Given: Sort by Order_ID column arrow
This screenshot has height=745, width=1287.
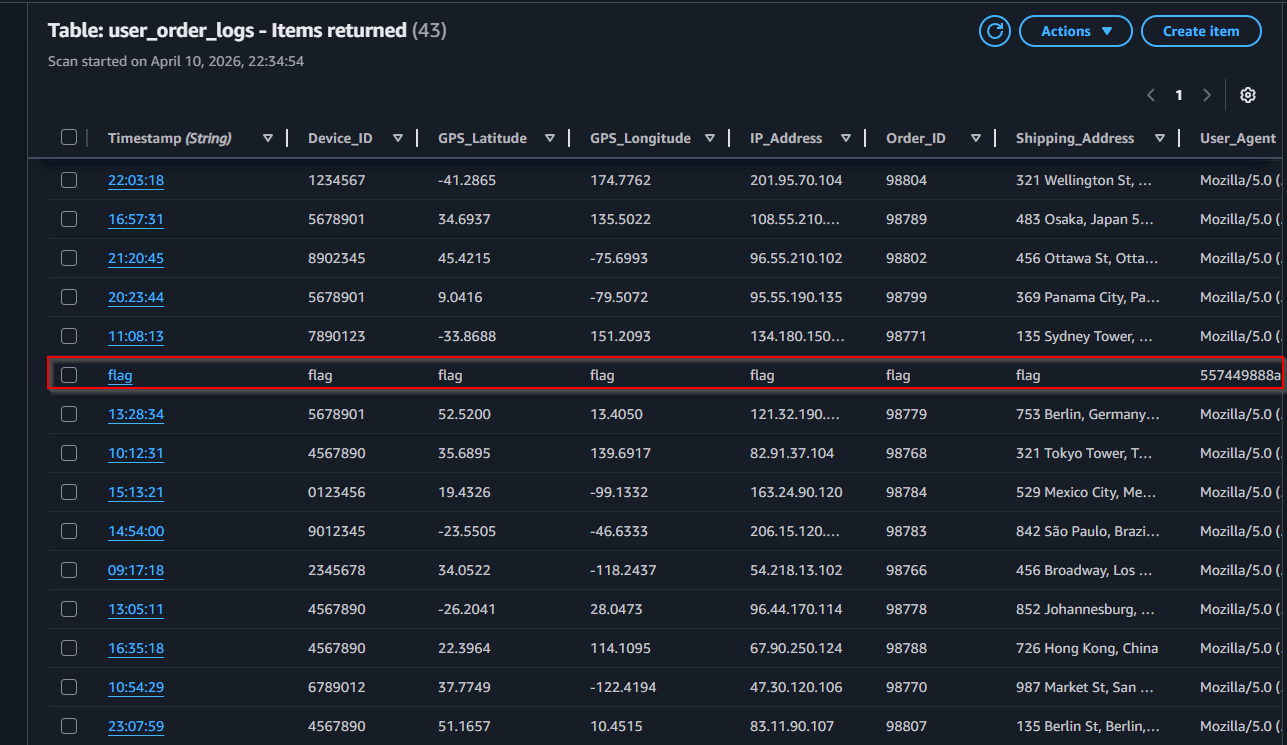Looking at the screenshot, I should pos(976,138).
